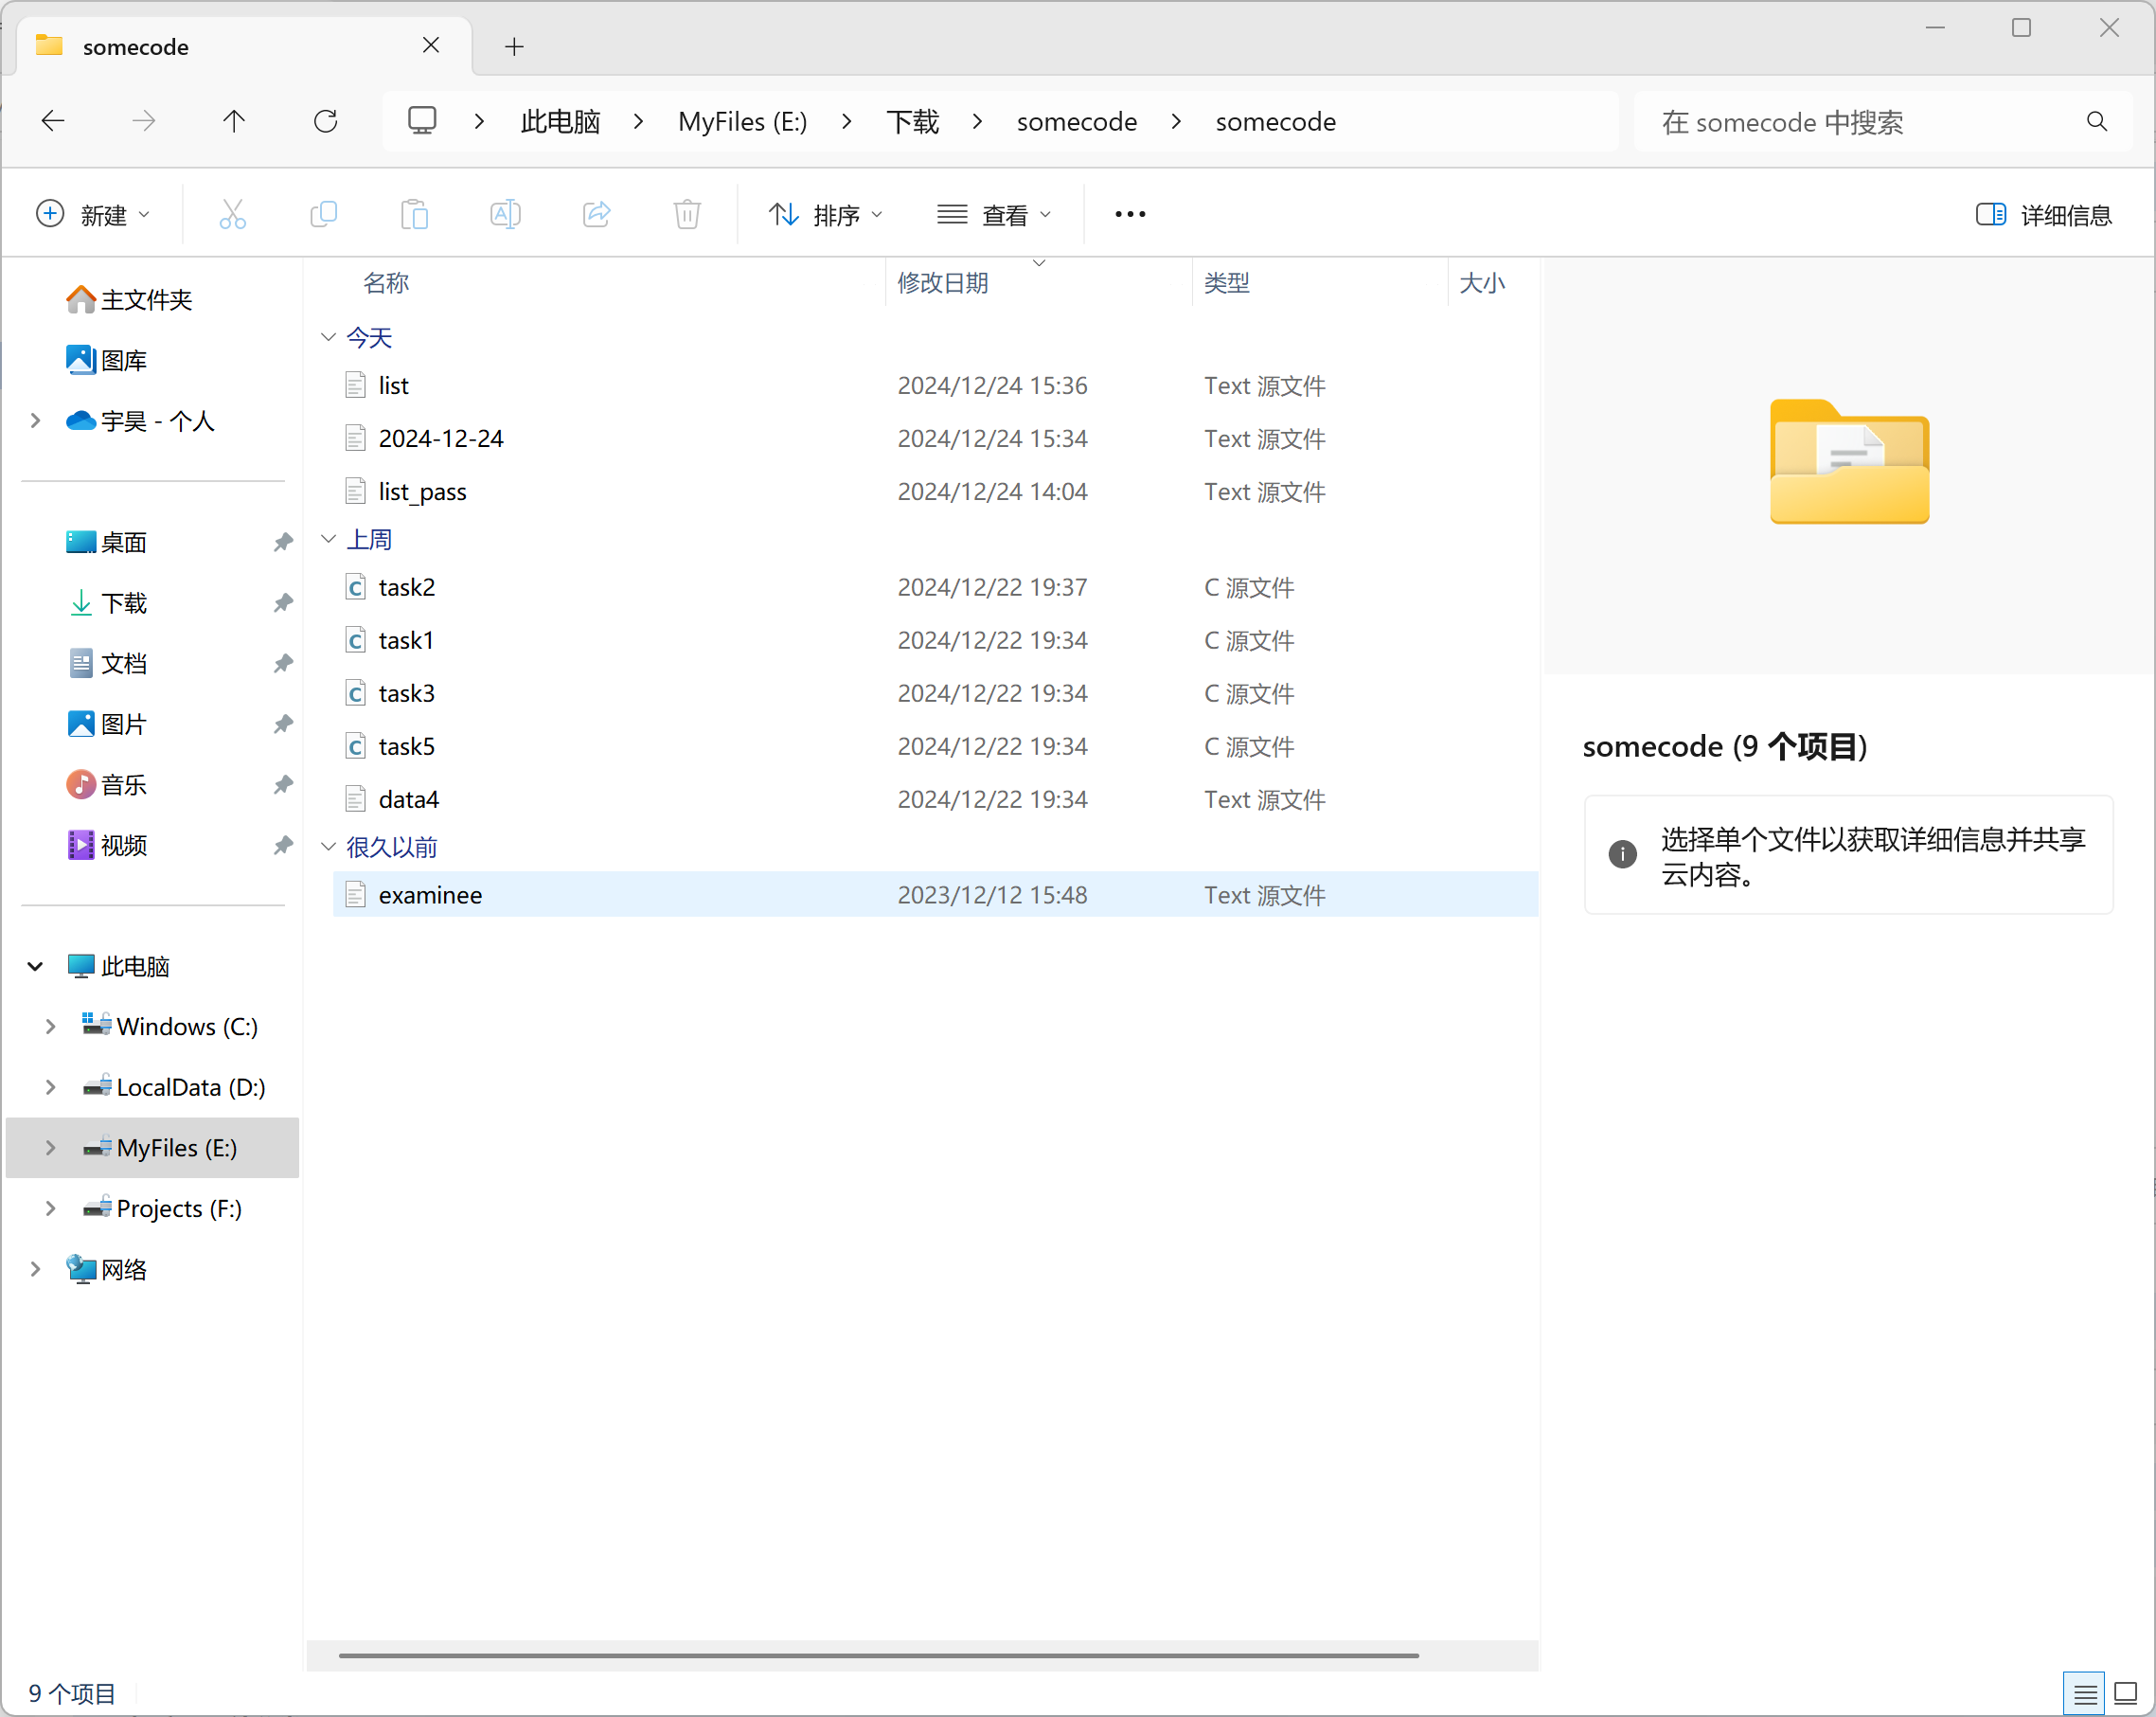
Task: Click the 新建 new item button
Action: (x=92, y=215)
